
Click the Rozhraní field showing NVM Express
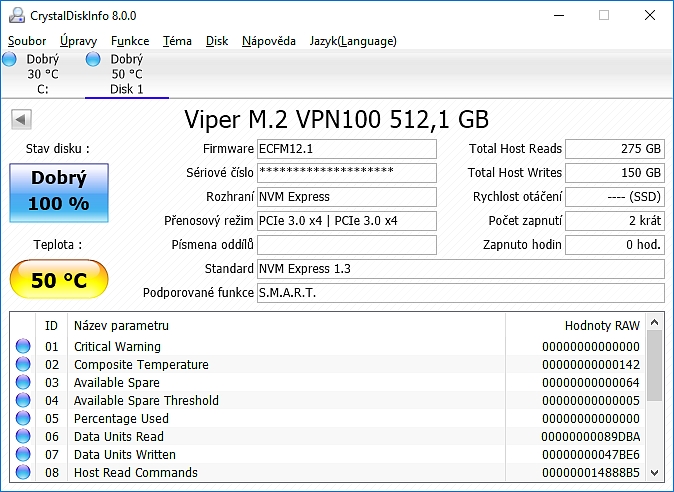tap(346, 197)
